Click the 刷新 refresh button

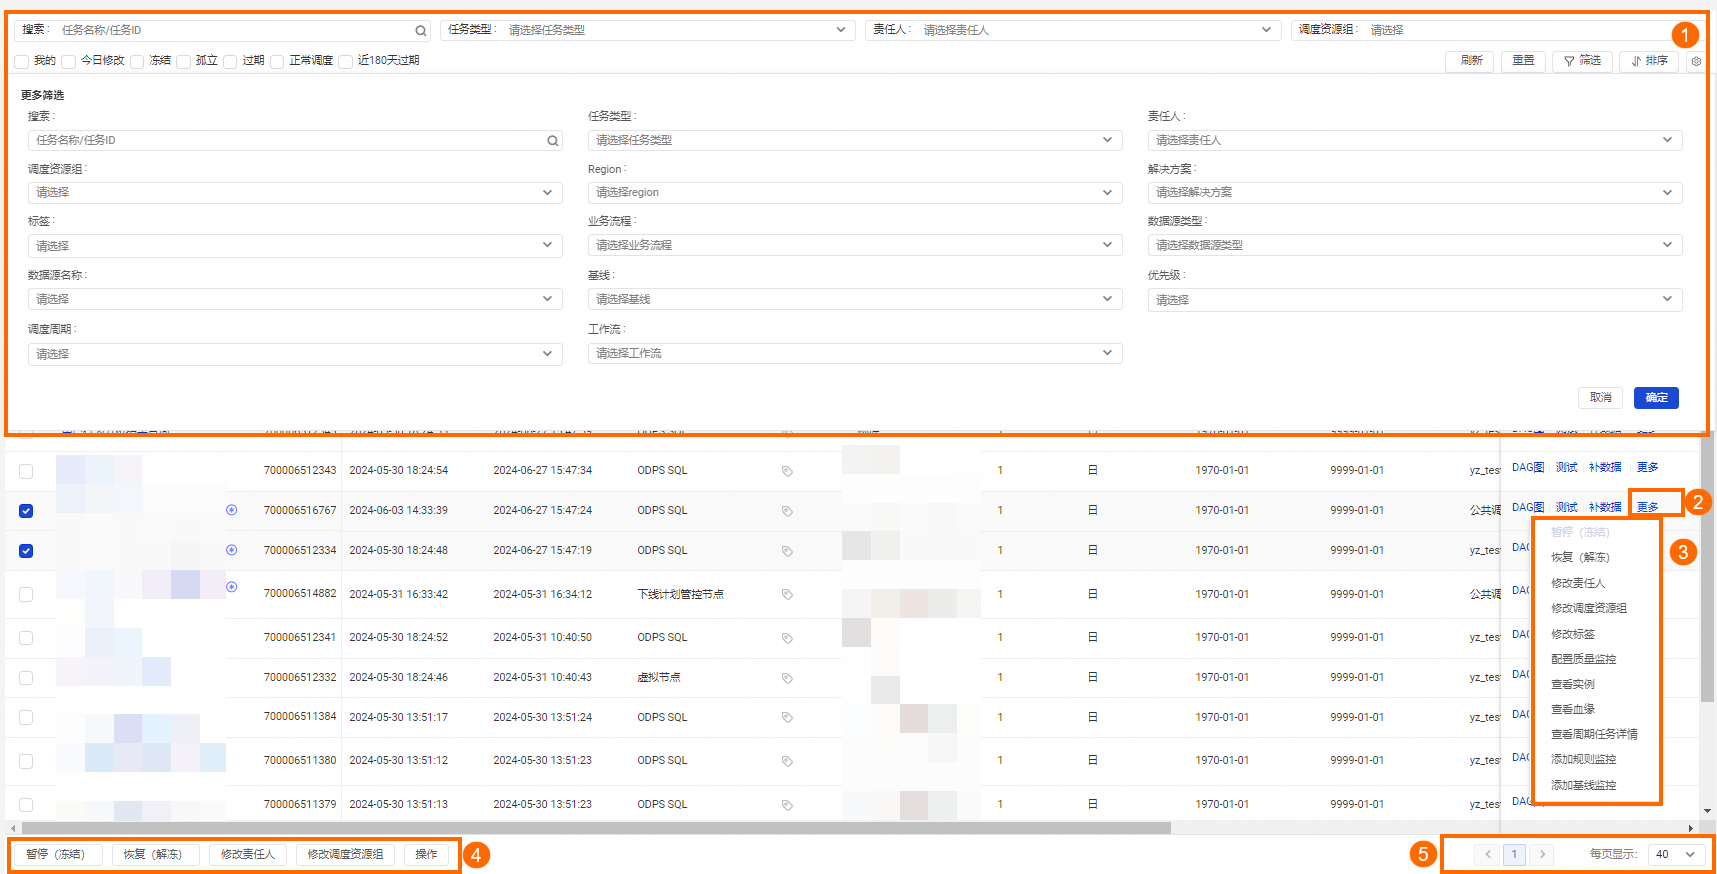coord(1471,61)
